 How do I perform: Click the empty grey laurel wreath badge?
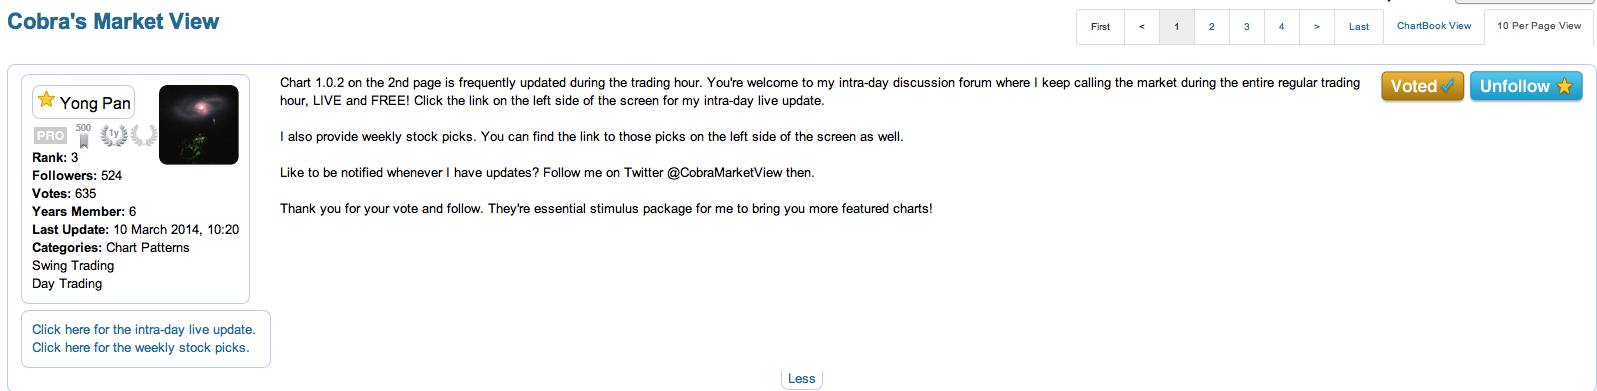pyautogui.click(x=145, y=135)
